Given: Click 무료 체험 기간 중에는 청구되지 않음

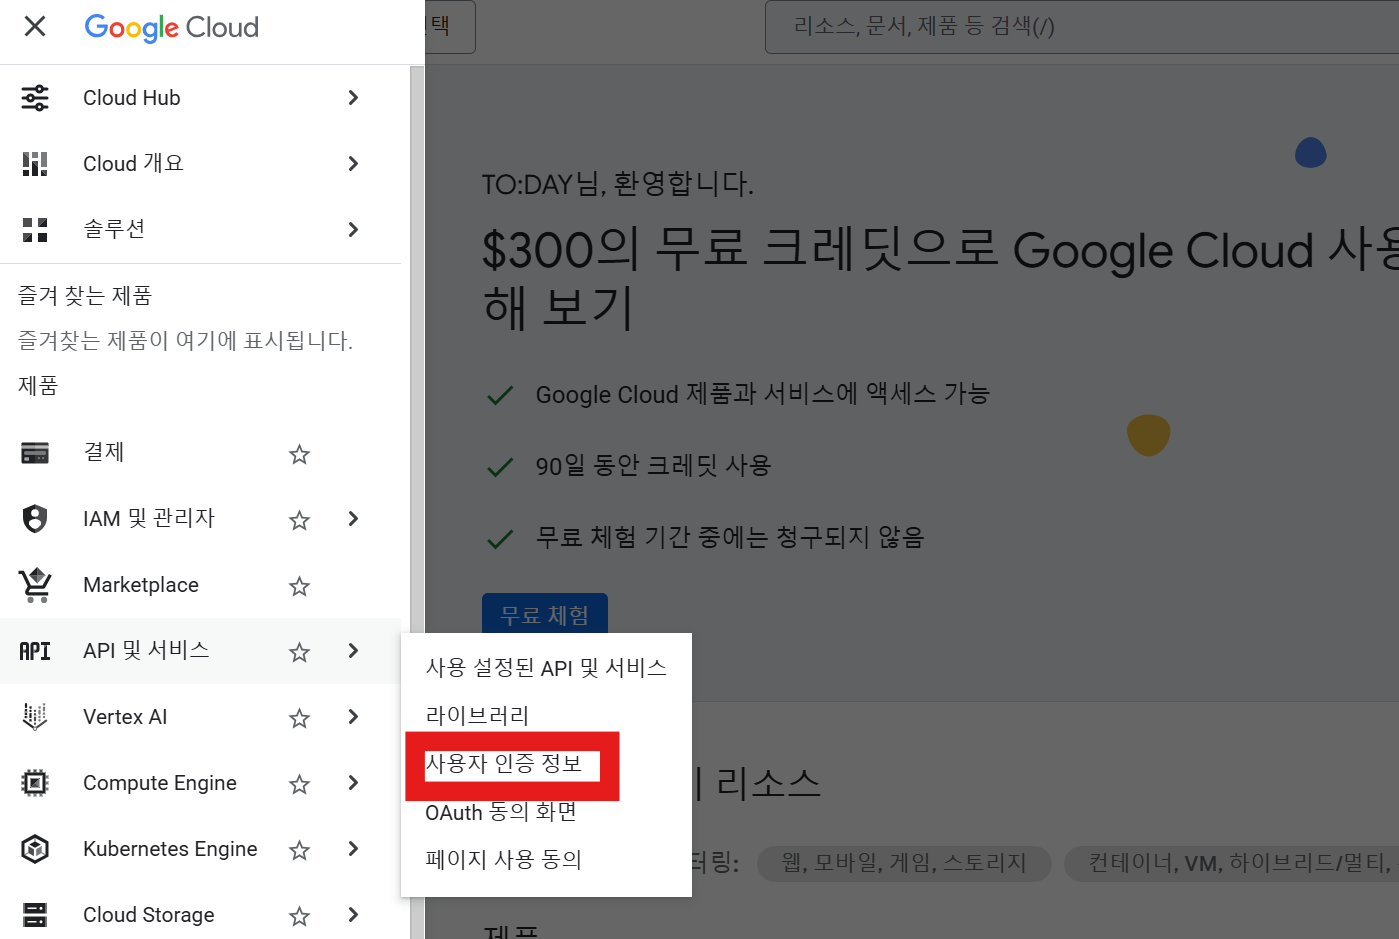Looking at the screenshot, I should point(730,538).
